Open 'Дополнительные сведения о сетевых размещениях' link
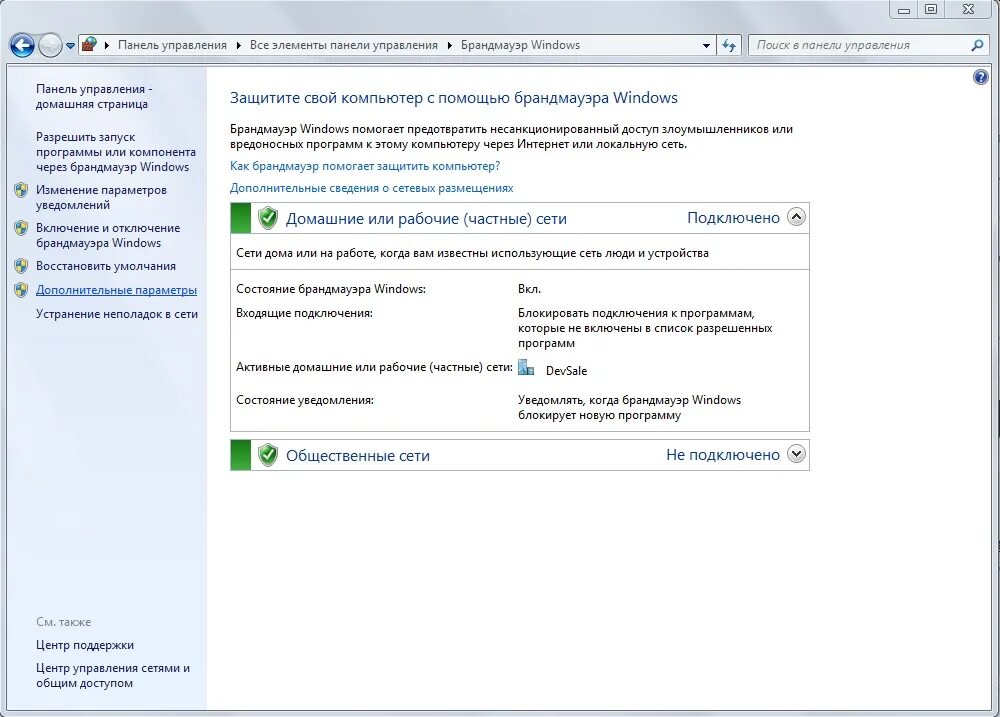 tap(371, 188)
